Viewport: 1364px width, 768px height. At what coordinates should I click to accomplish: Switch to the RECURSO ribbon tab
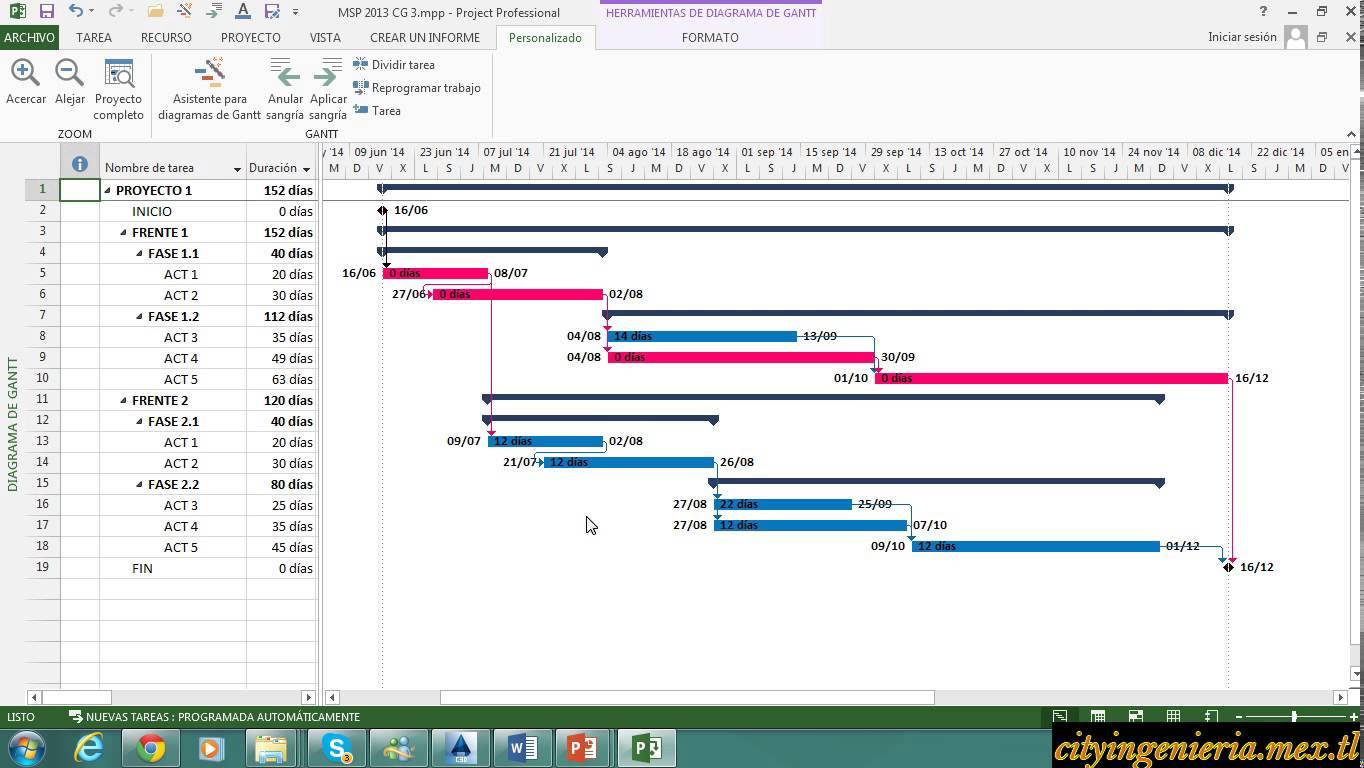[166, 37]
